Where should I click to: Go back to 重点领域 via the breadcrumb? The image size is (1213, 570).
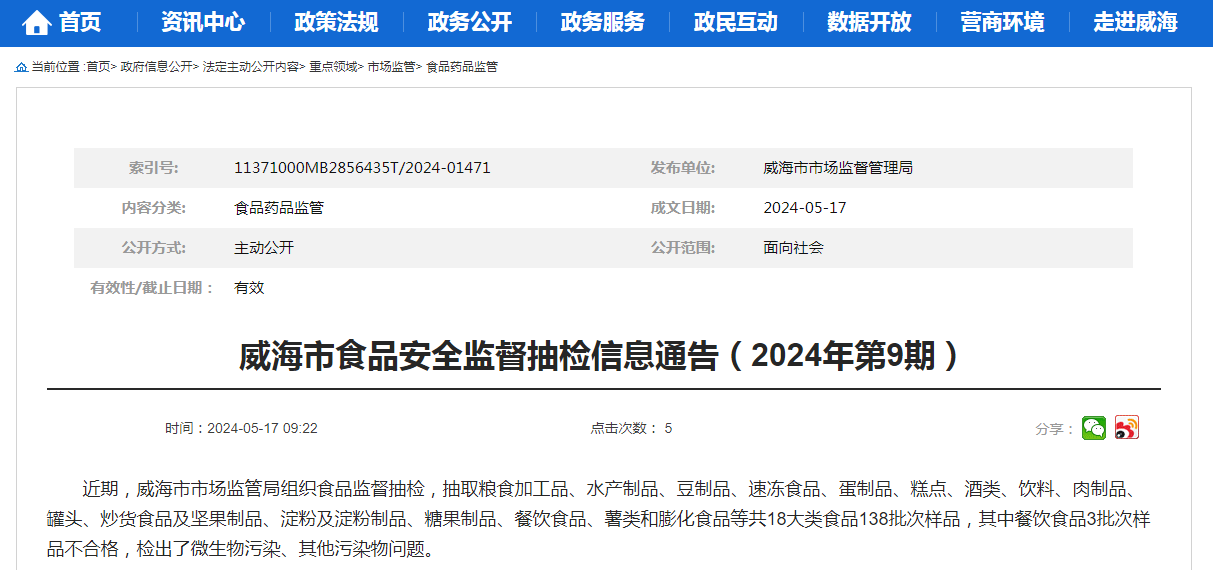click(333, 67)
